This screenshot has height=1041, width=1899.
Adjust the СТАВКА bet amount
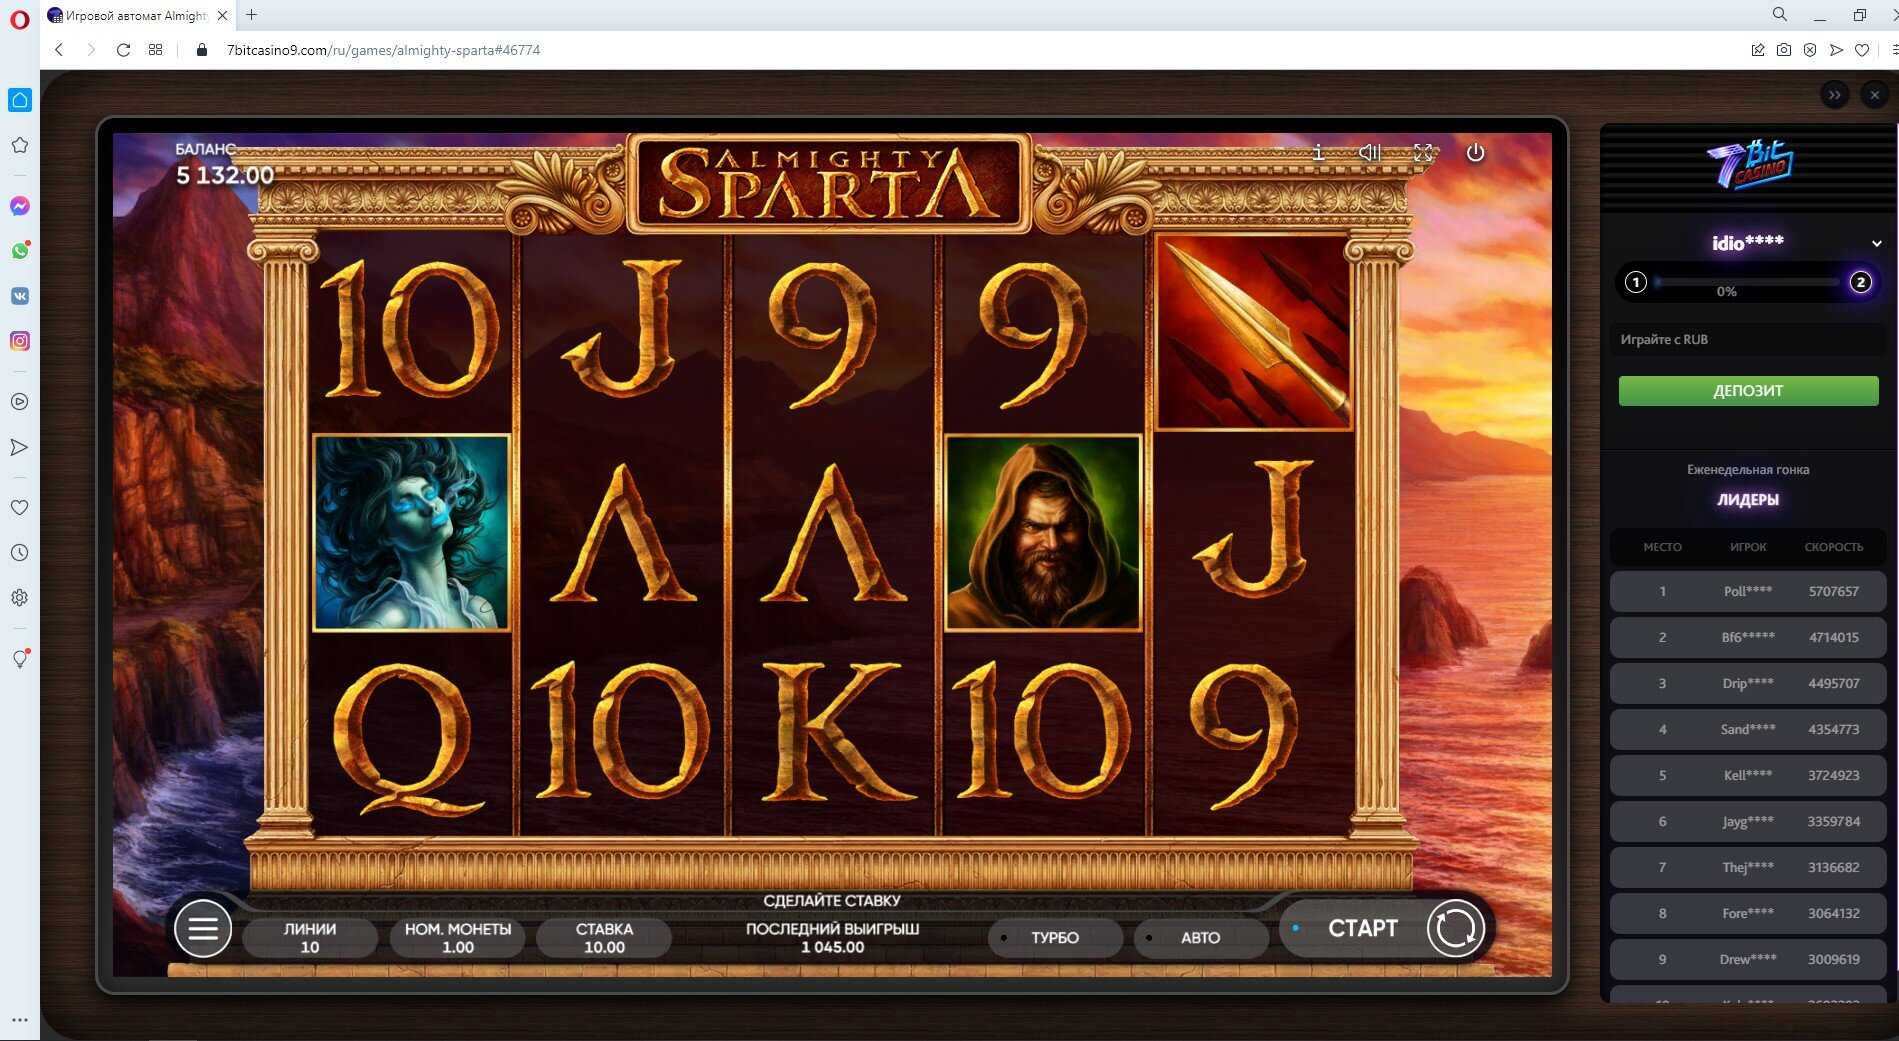point(604,938)
